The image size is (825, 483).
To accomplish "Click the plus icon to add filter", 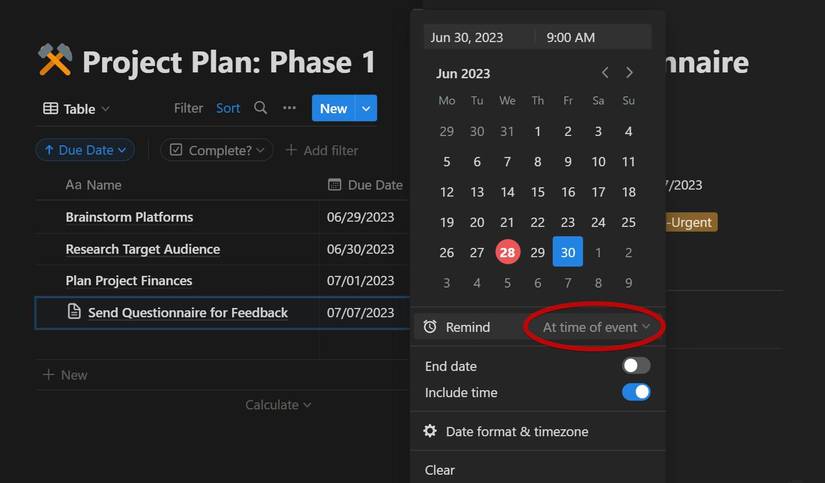I will [x=291, y=150].
